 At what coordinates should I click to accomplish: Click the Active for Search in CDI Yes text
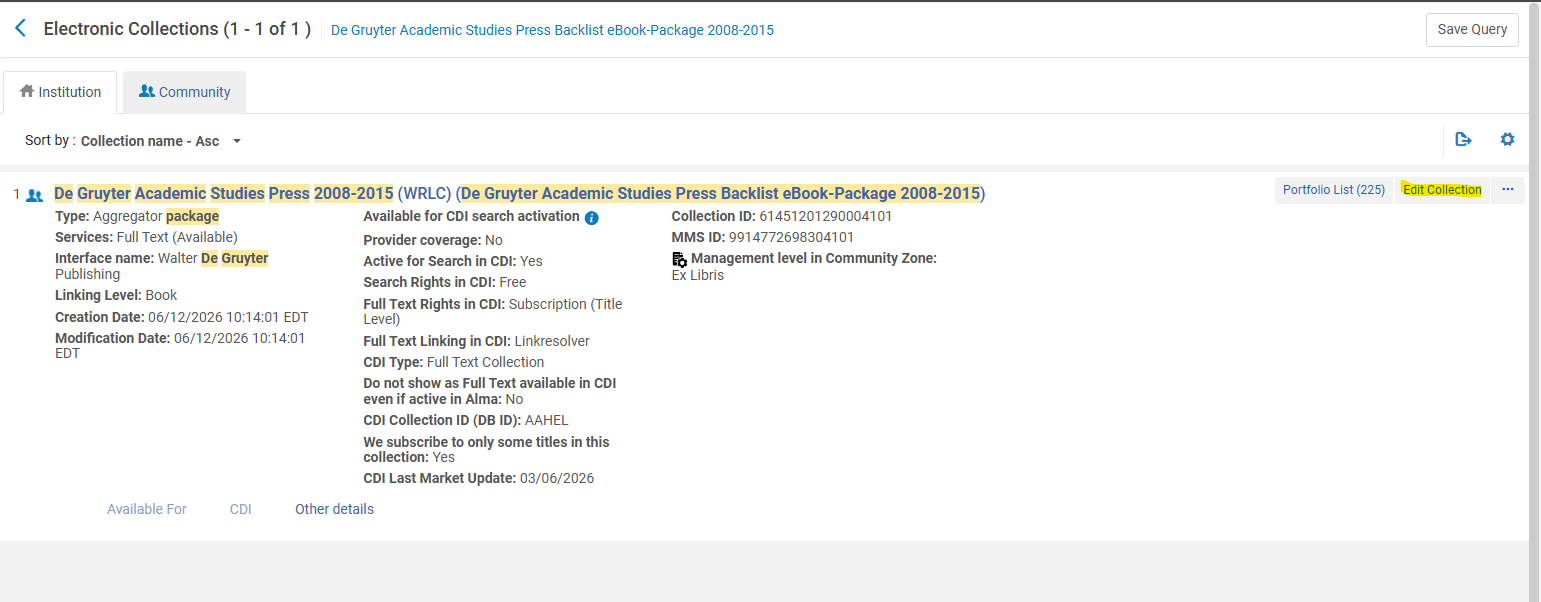[x=453, y=261]
